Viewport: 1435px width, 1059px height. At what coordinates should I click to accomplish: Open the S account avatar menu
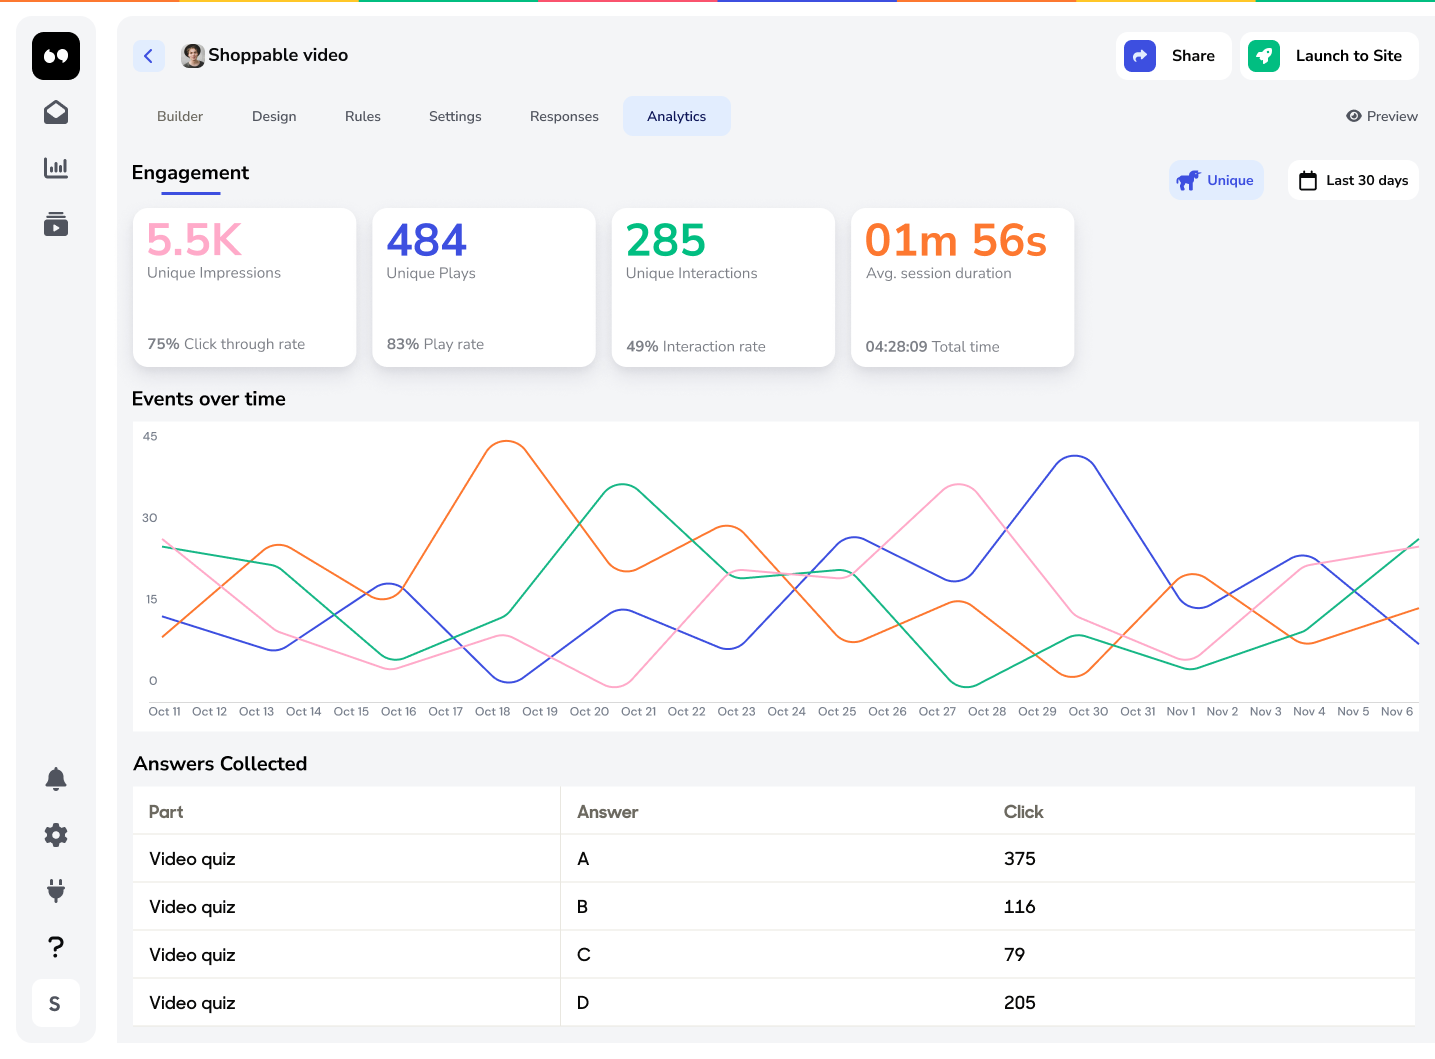point(56,1003)
